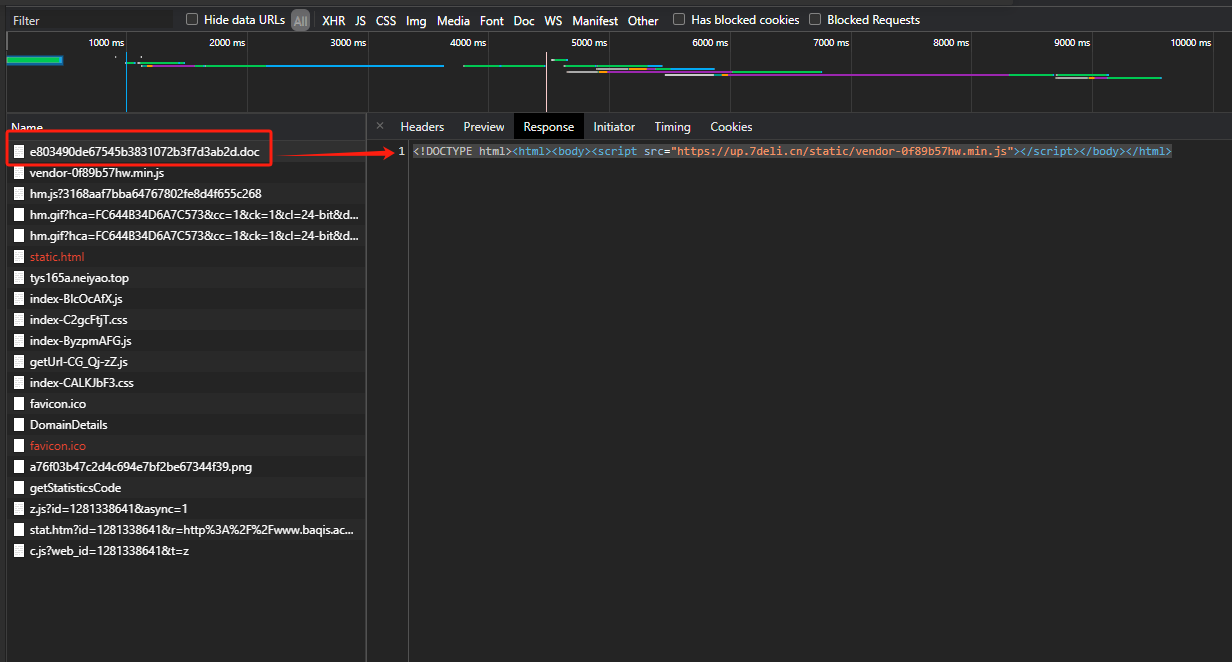Click the file icon beside tys165a.neiyao.top
This screenshot has height=662, width=1232.
19,278
